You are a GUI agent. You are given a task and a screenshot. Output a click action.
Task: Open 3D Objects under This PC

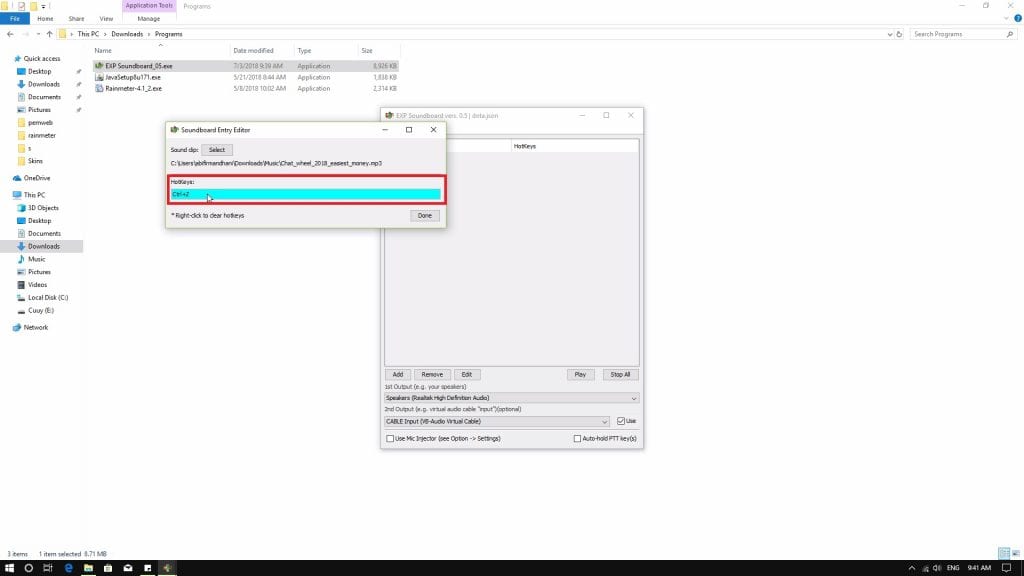pyautogui.click(x=43, y=208)
